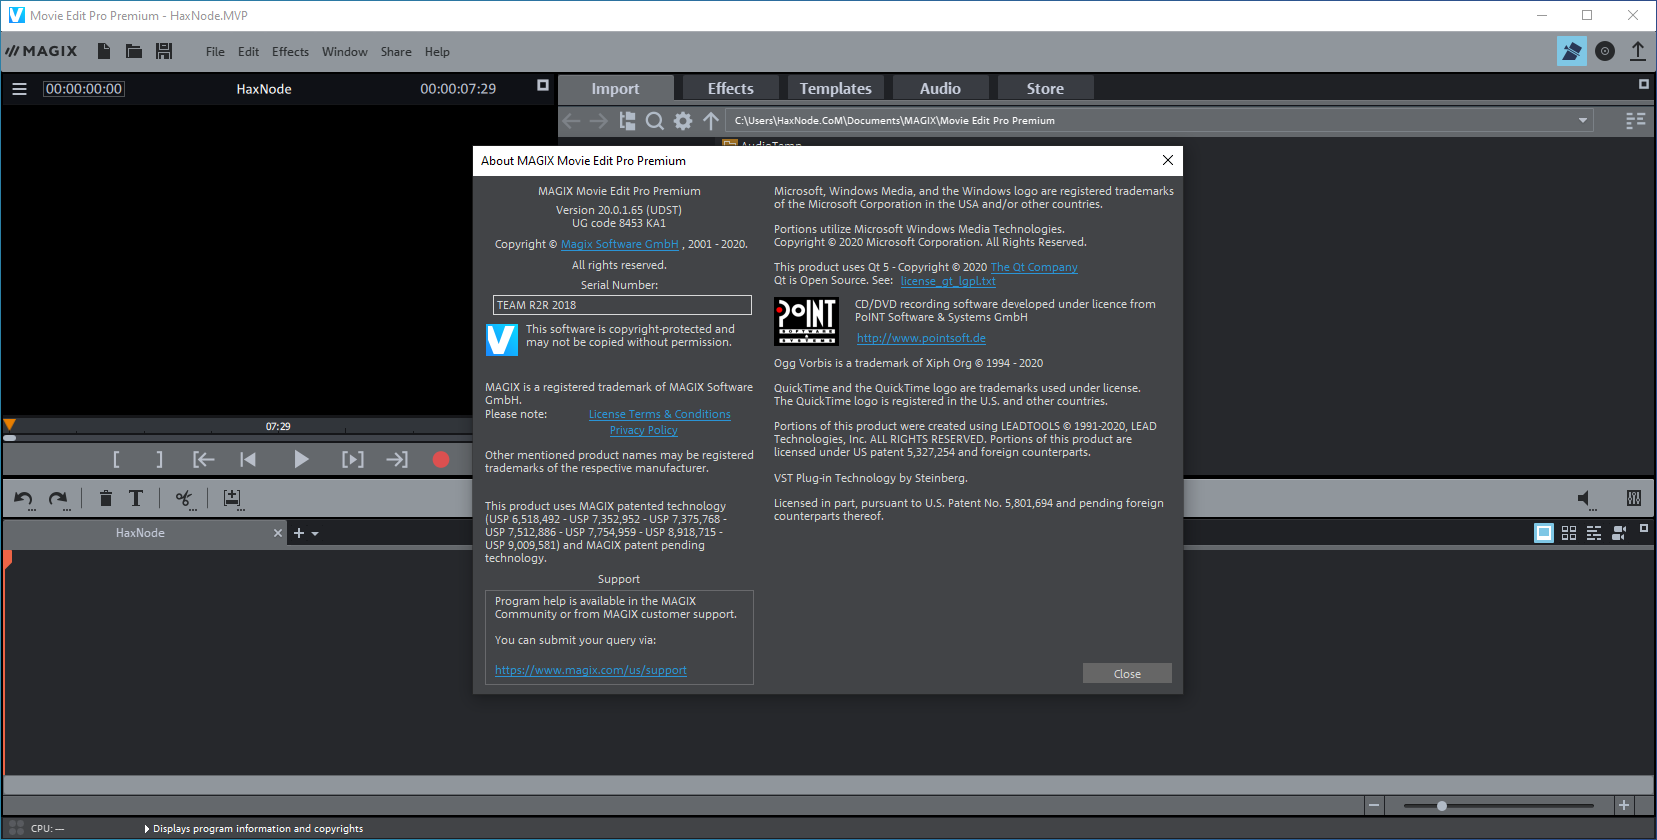
Task: Open the Help menu
Action: click(x=437, y=52)
